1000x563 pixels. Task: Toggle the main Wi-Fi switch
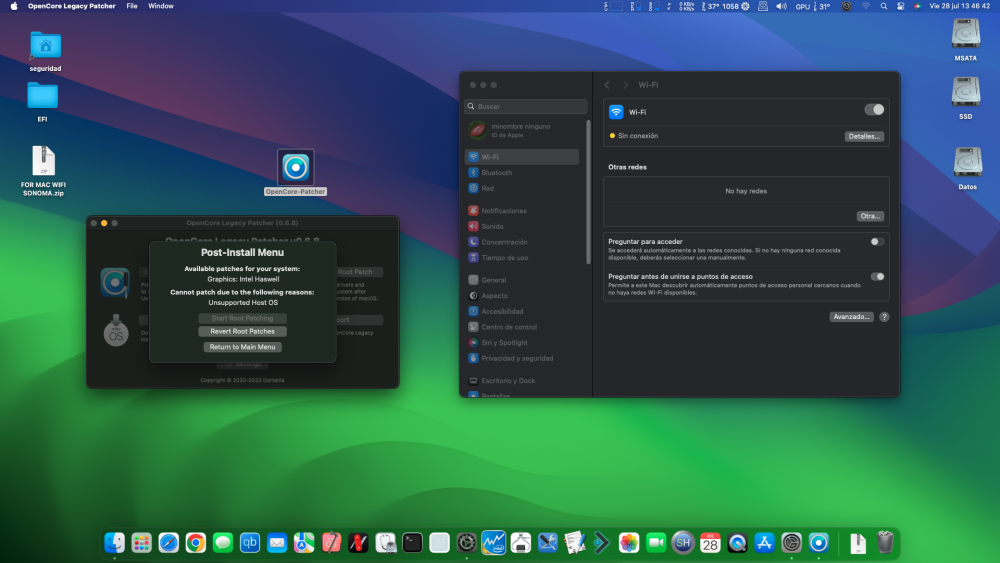[x=874, y=110]
